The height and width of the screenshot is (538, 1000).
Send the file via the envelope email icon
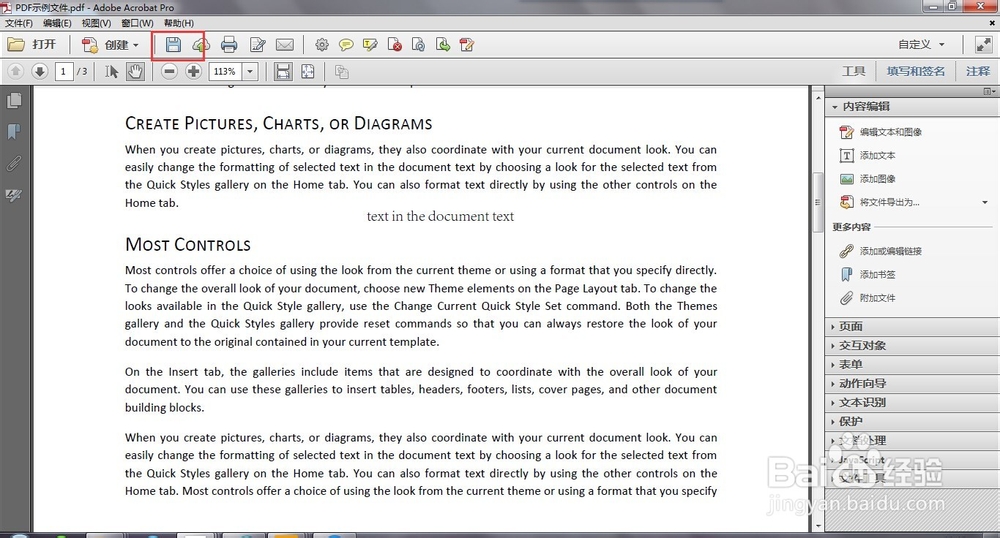coord(284,45)
